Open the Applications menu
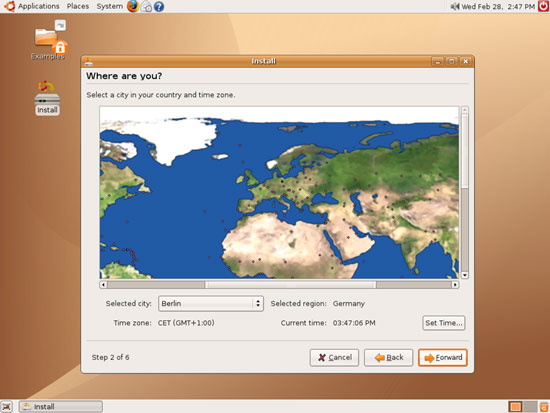The width and height of the screenshot is (550, 413). pos(39,6)
